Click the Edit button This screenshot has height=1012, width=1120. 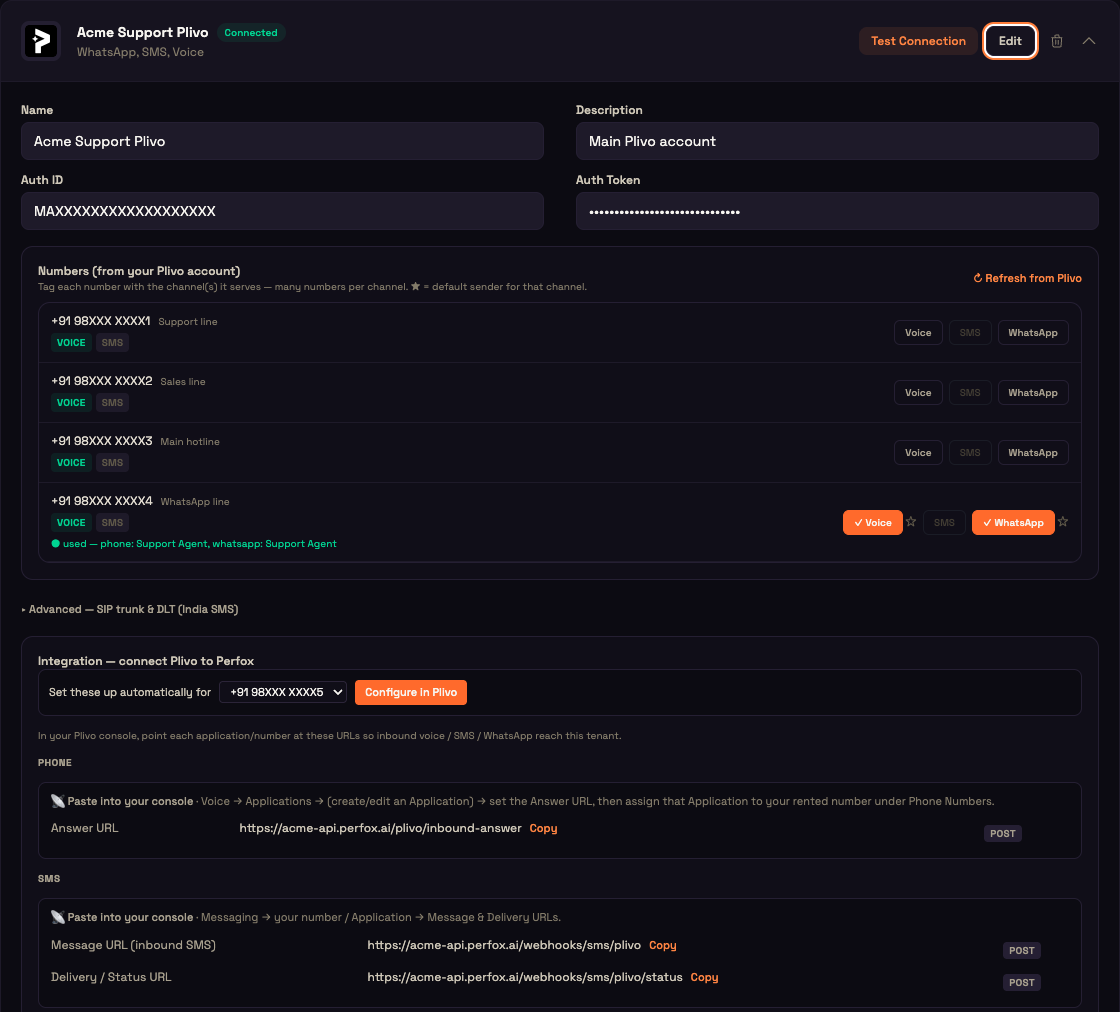click(x=1010, y=41)
